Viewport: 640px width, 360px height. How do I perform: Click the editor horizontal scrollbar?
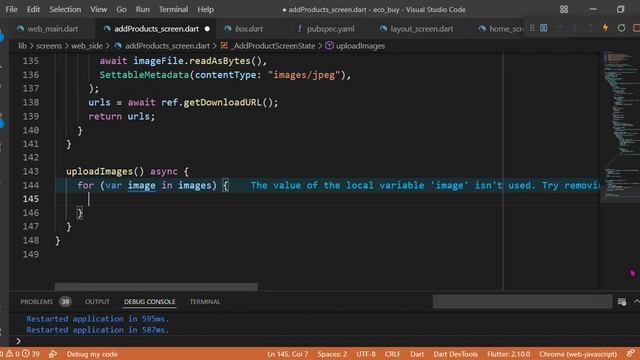click(x=156, y=287)
